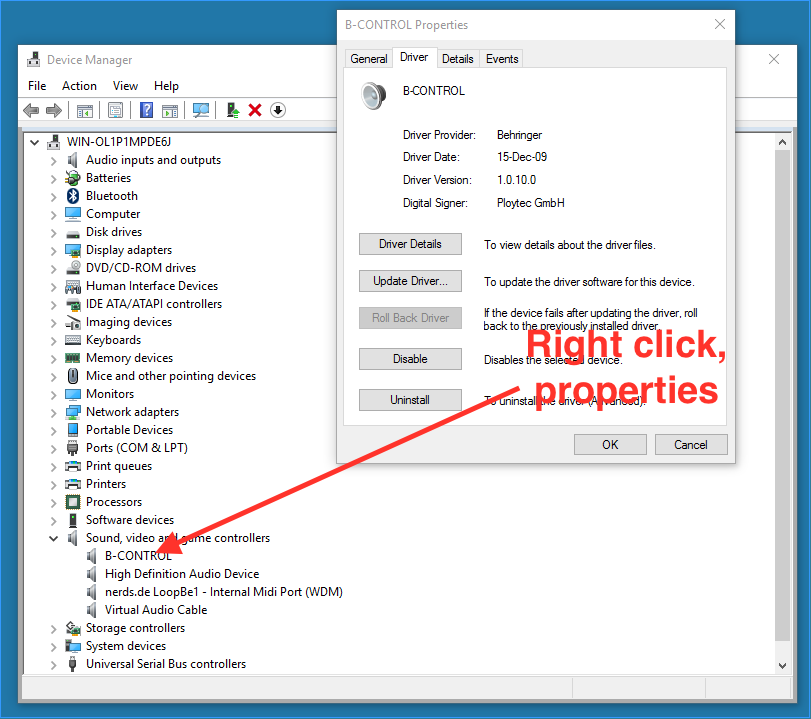Expand the Audio inputs and outputs node
The image size is (811, 719).
[x=53, y=161]
